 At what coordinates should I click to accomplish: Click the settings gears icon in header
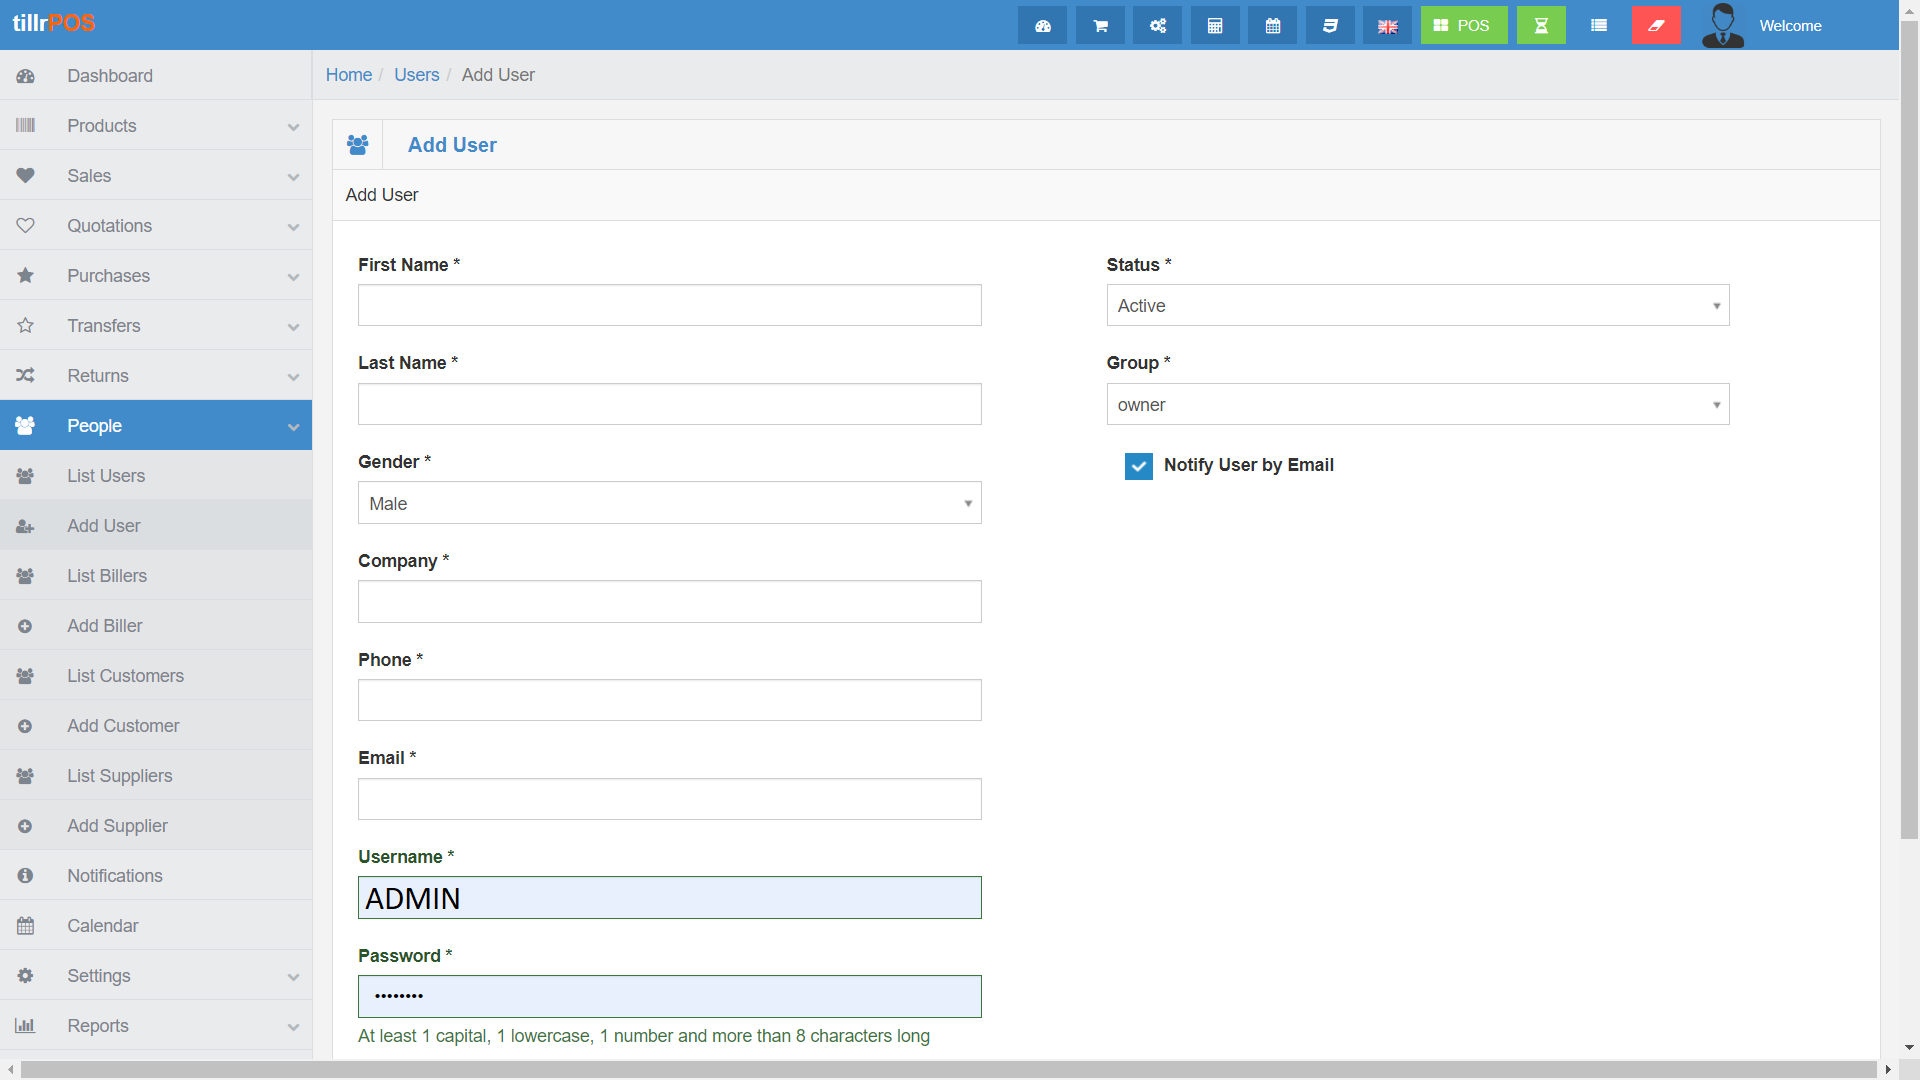click(x=1157, y=26)
